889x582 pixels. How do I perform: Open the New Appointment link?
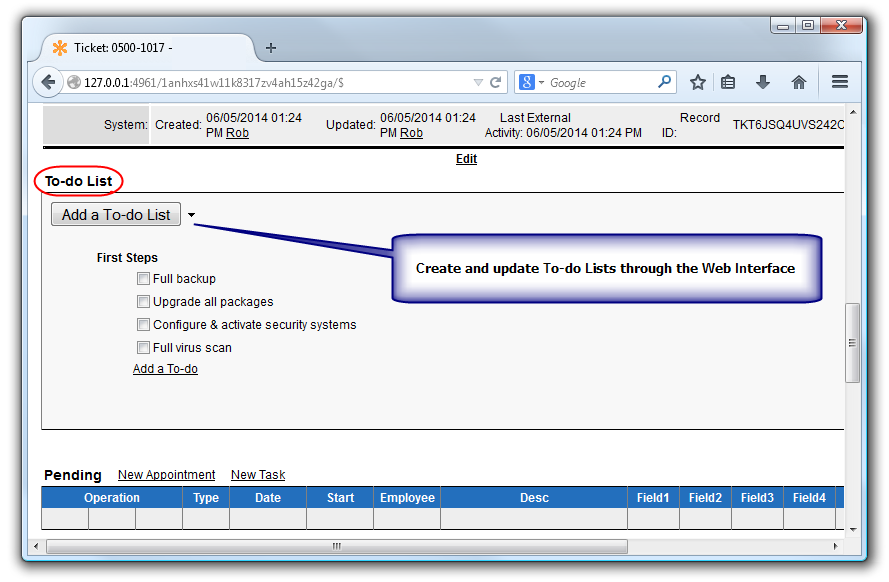[x=166, y=474]
